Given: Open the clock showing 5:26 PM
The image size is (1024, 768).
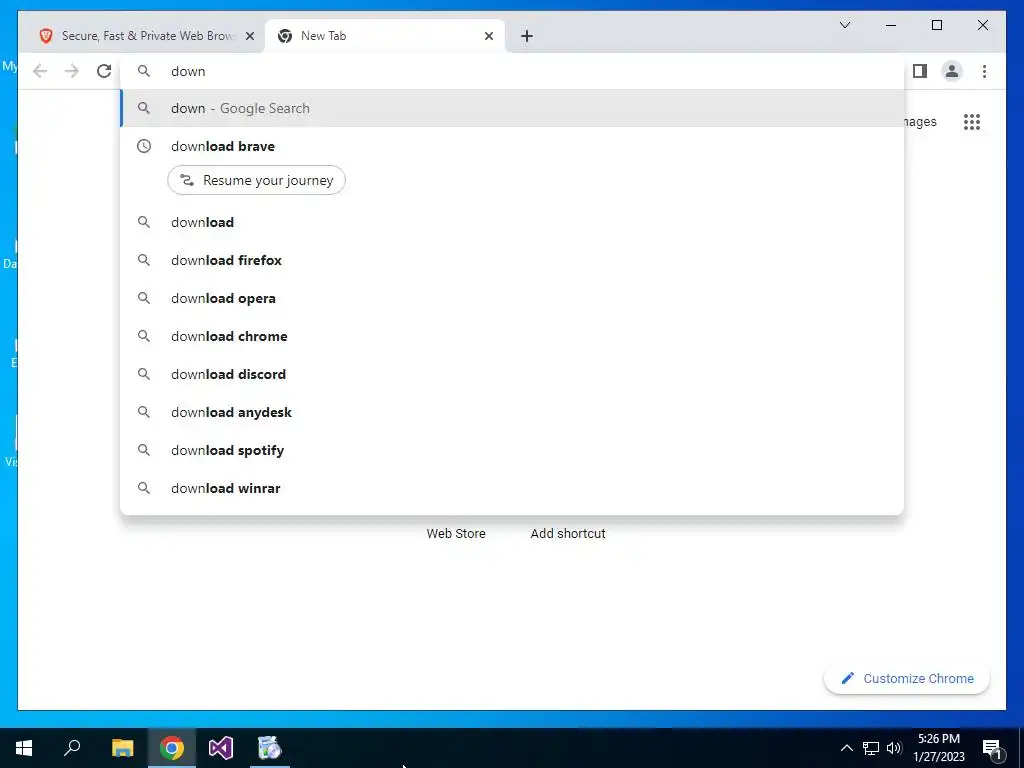Looking at the screenshot, I should tap(938, 748).
